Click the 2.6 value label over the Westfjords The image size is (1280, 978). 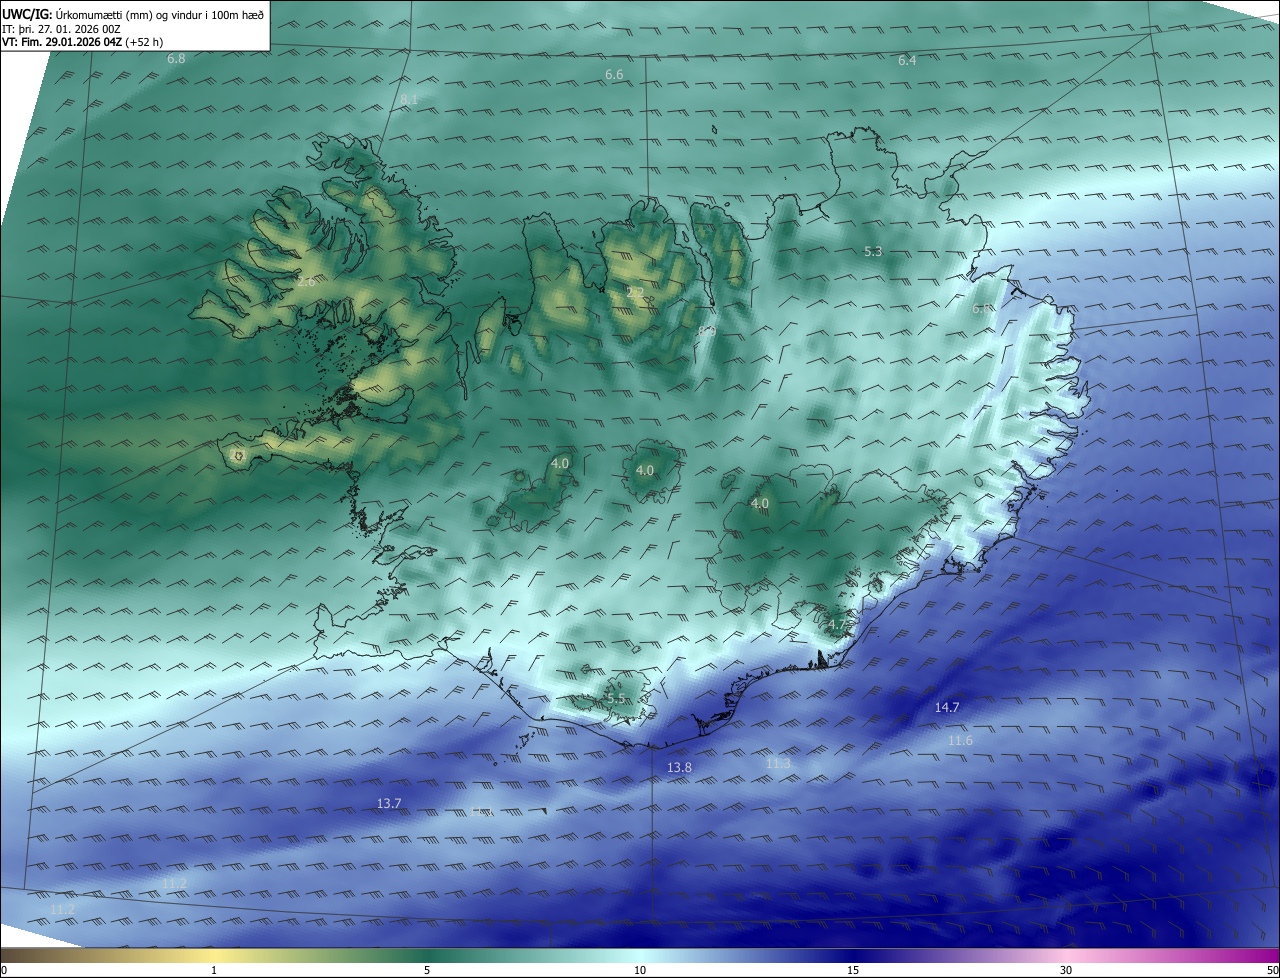pos(306,283)
